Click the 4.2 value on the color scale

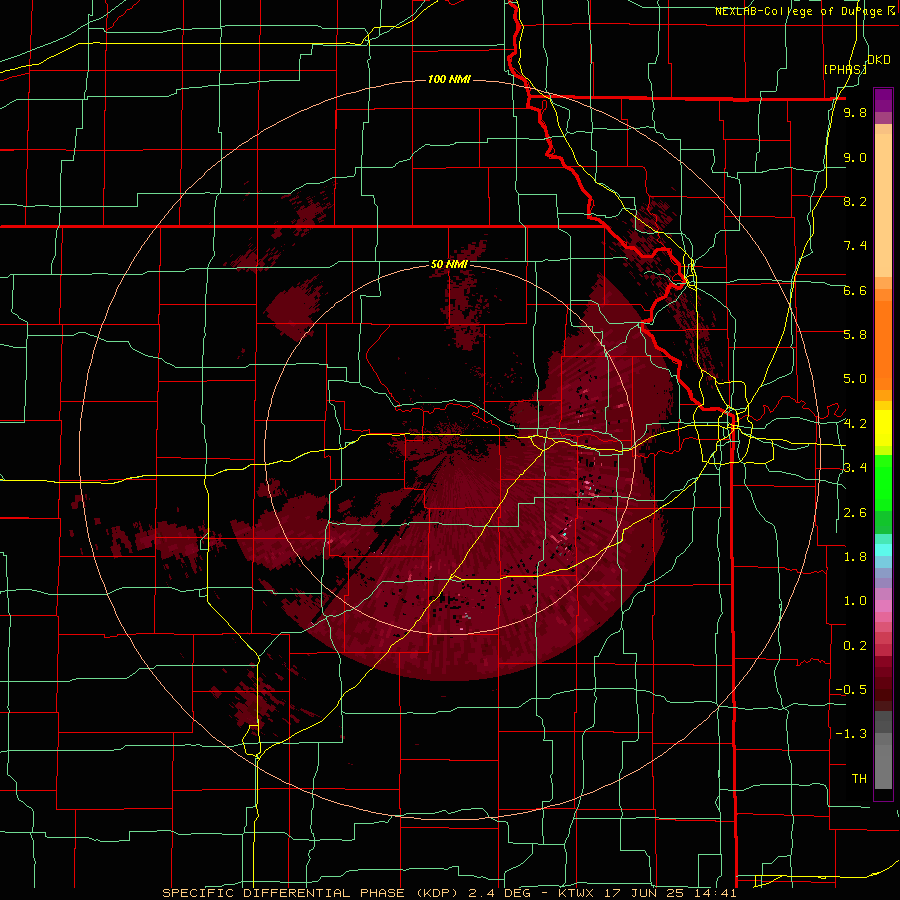[855, 424]
